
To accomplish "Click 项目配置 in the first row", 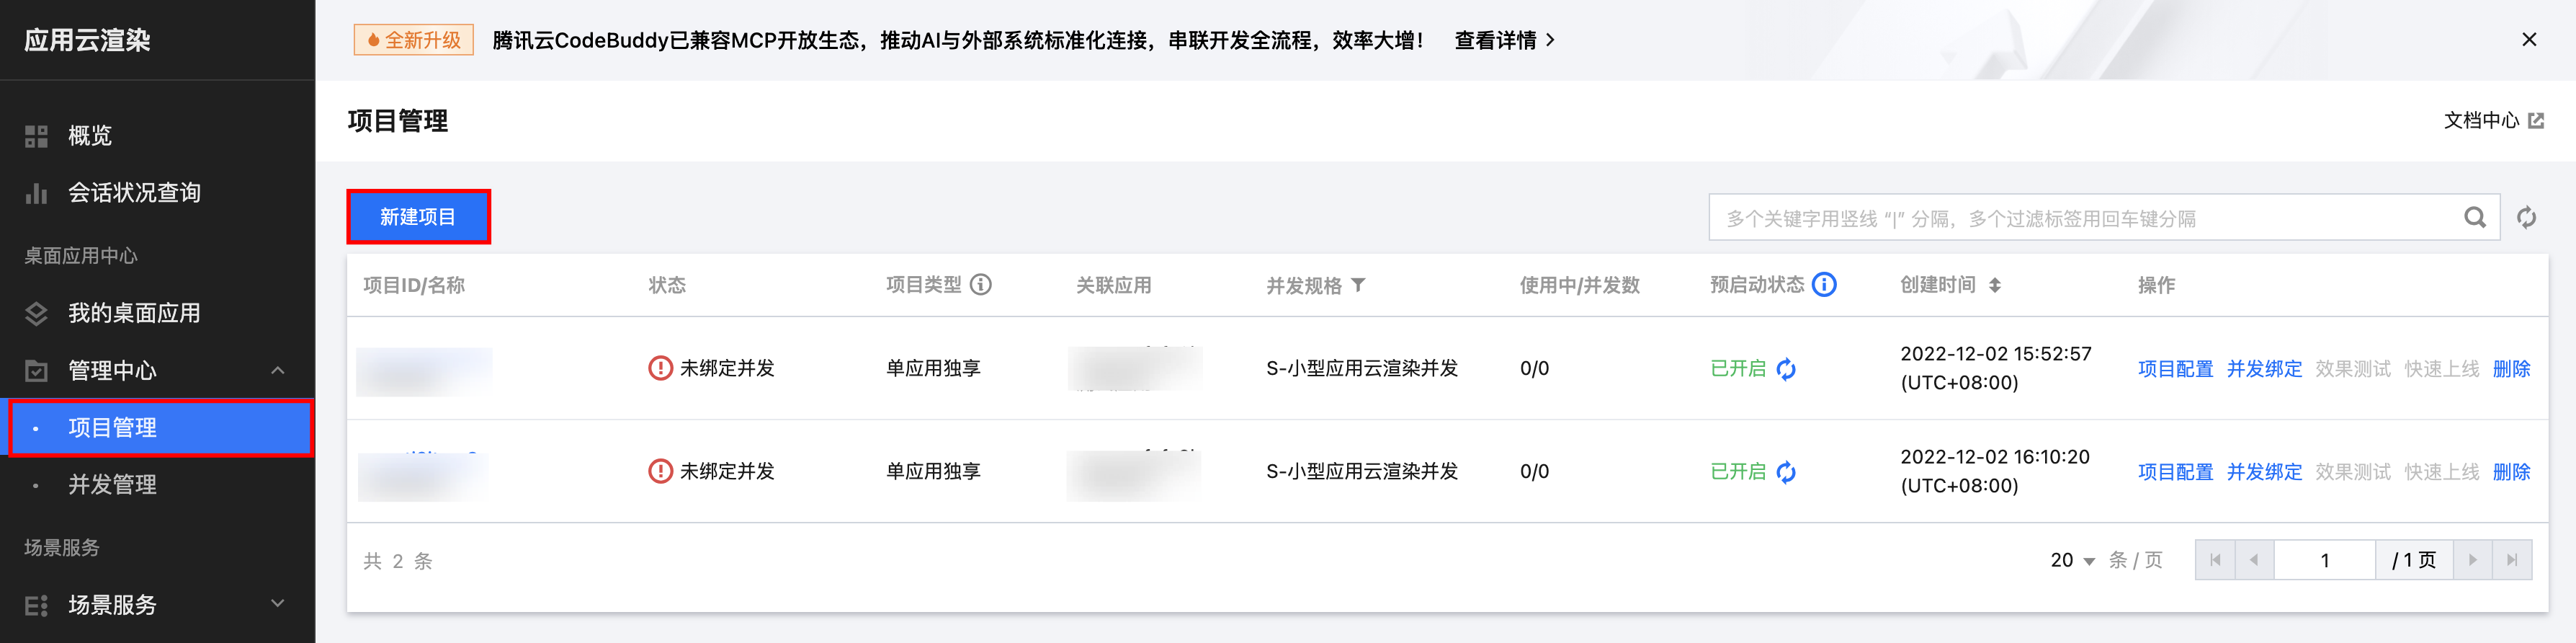I will (x=2175, y=369).
